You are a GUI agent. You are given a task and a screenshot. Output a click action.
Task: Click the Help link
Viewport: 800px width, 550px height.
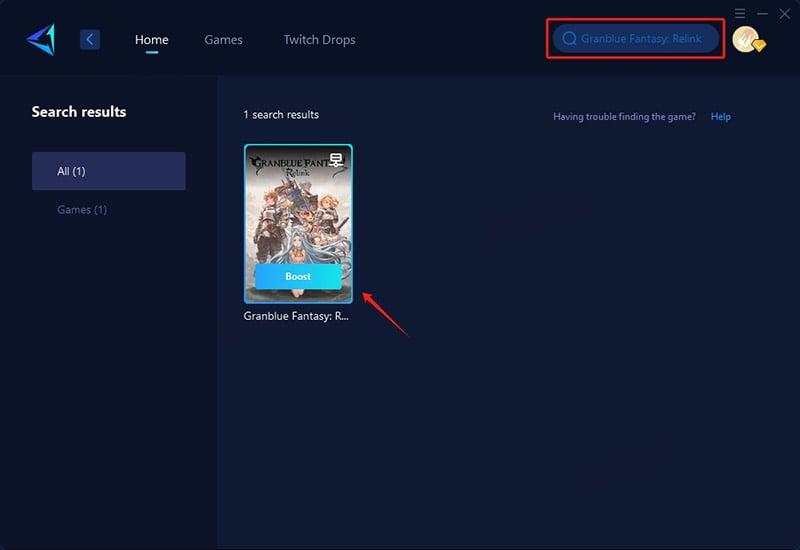(720, 116)
